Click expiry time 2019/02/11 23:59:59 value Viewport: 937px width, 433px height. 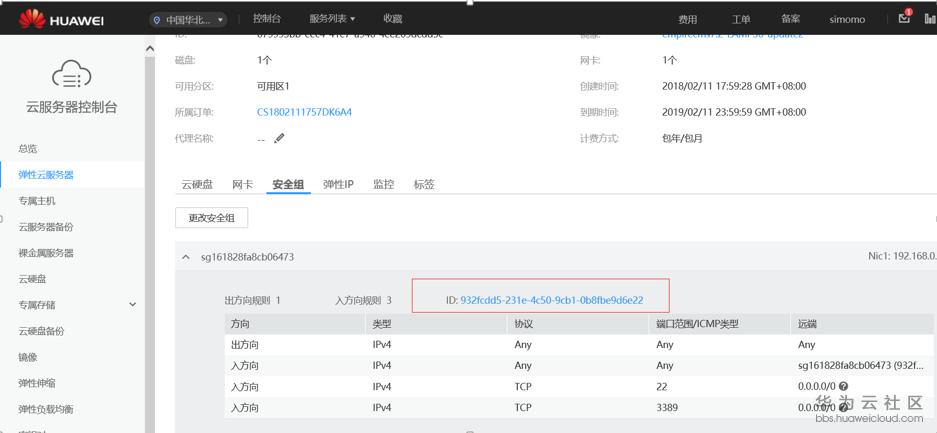(734, 112)
